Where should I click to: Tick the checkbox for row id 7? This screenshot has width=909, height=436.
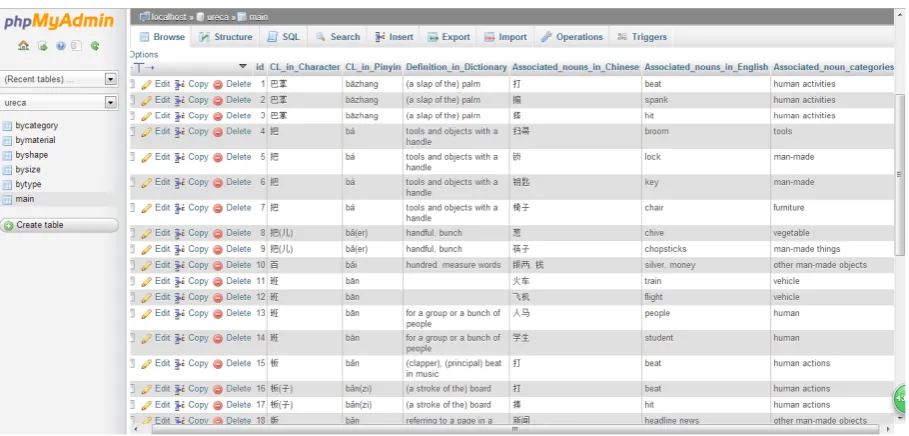[132, 208]
